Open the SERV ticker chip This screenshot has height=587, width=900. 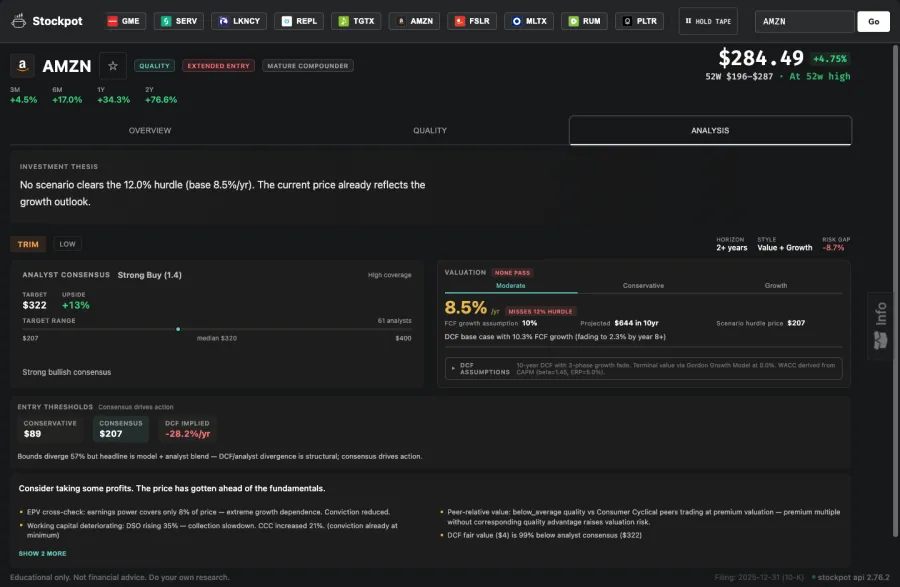pyautogui.click(x=179, y=21)
